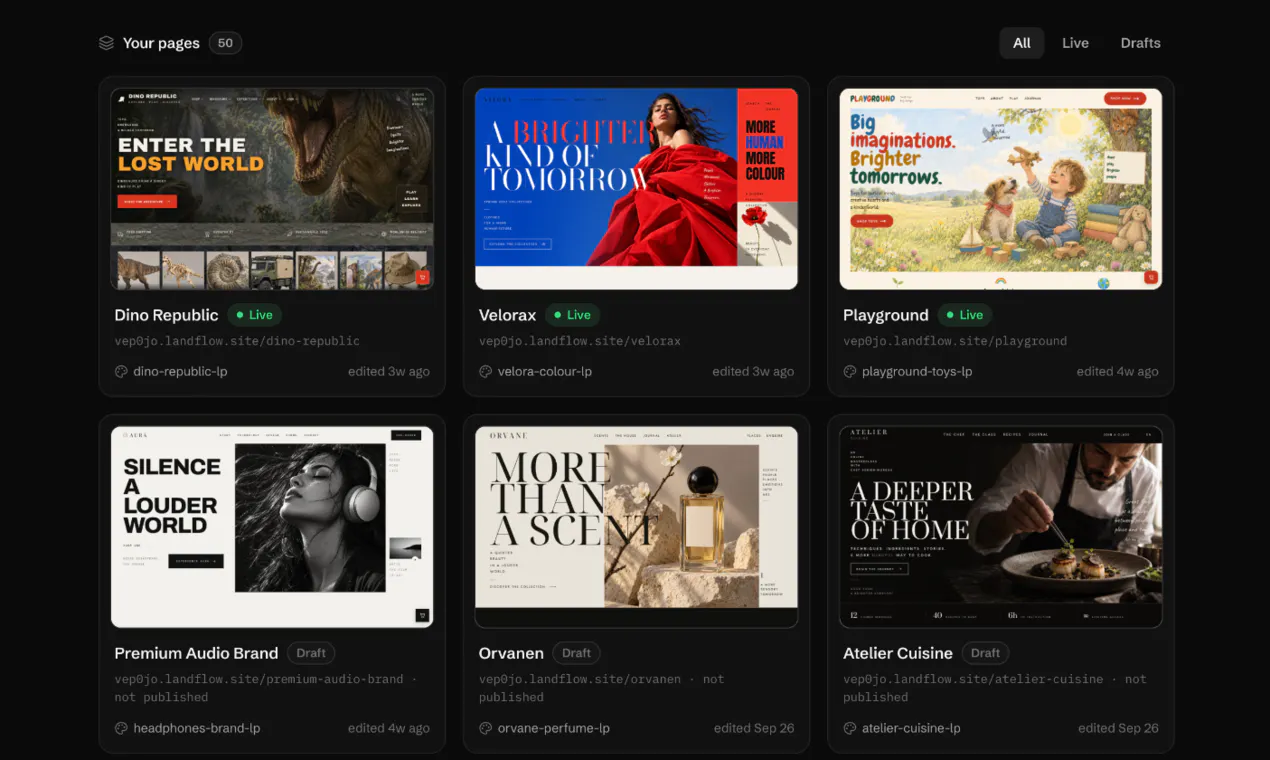The image size is (1270, 760).
Task: Open the Playground page thumbnail
Action: coord(1001,189)
